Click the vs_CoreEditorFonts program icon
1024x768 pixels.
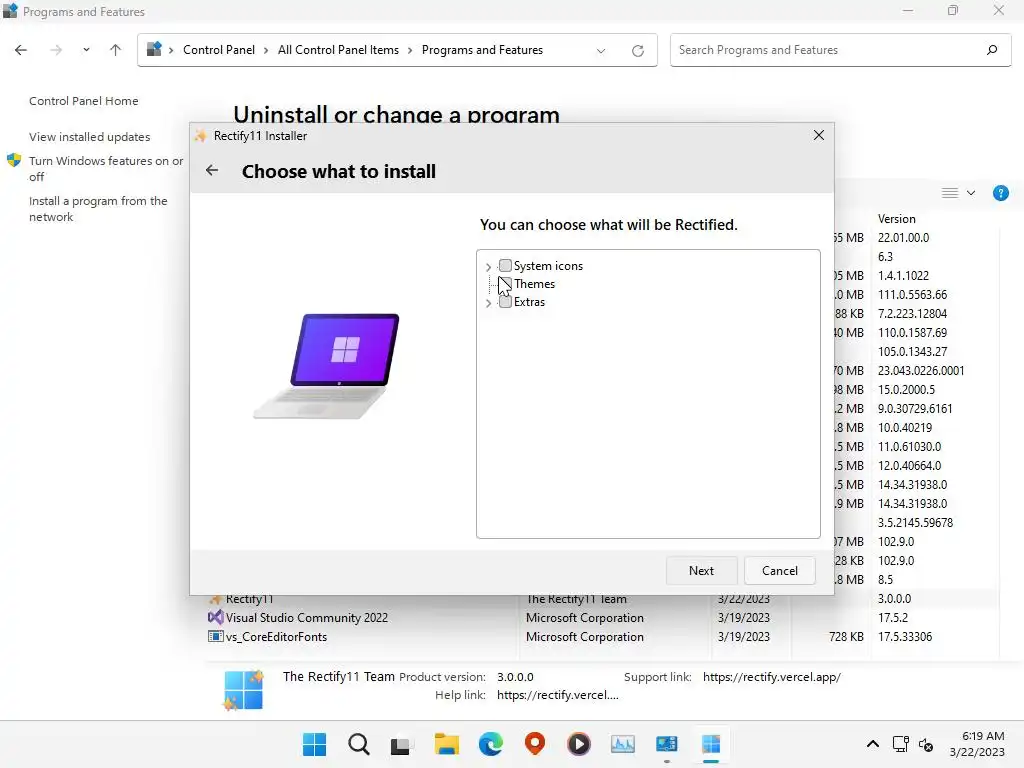pos(215,636)
